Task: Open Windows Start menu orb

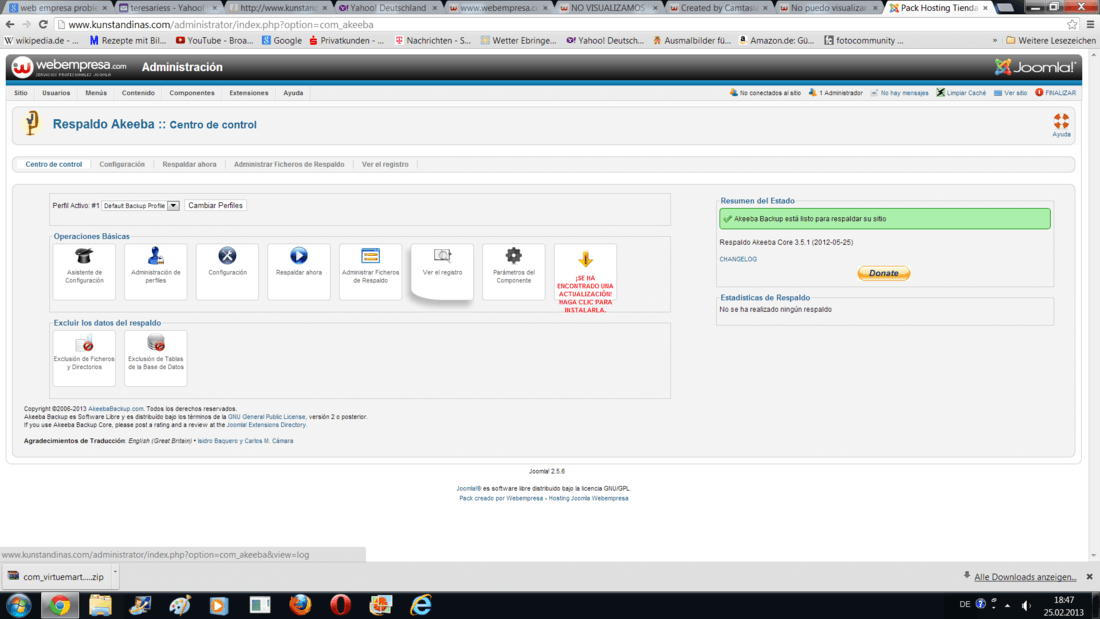Action: tap(19, 605)
